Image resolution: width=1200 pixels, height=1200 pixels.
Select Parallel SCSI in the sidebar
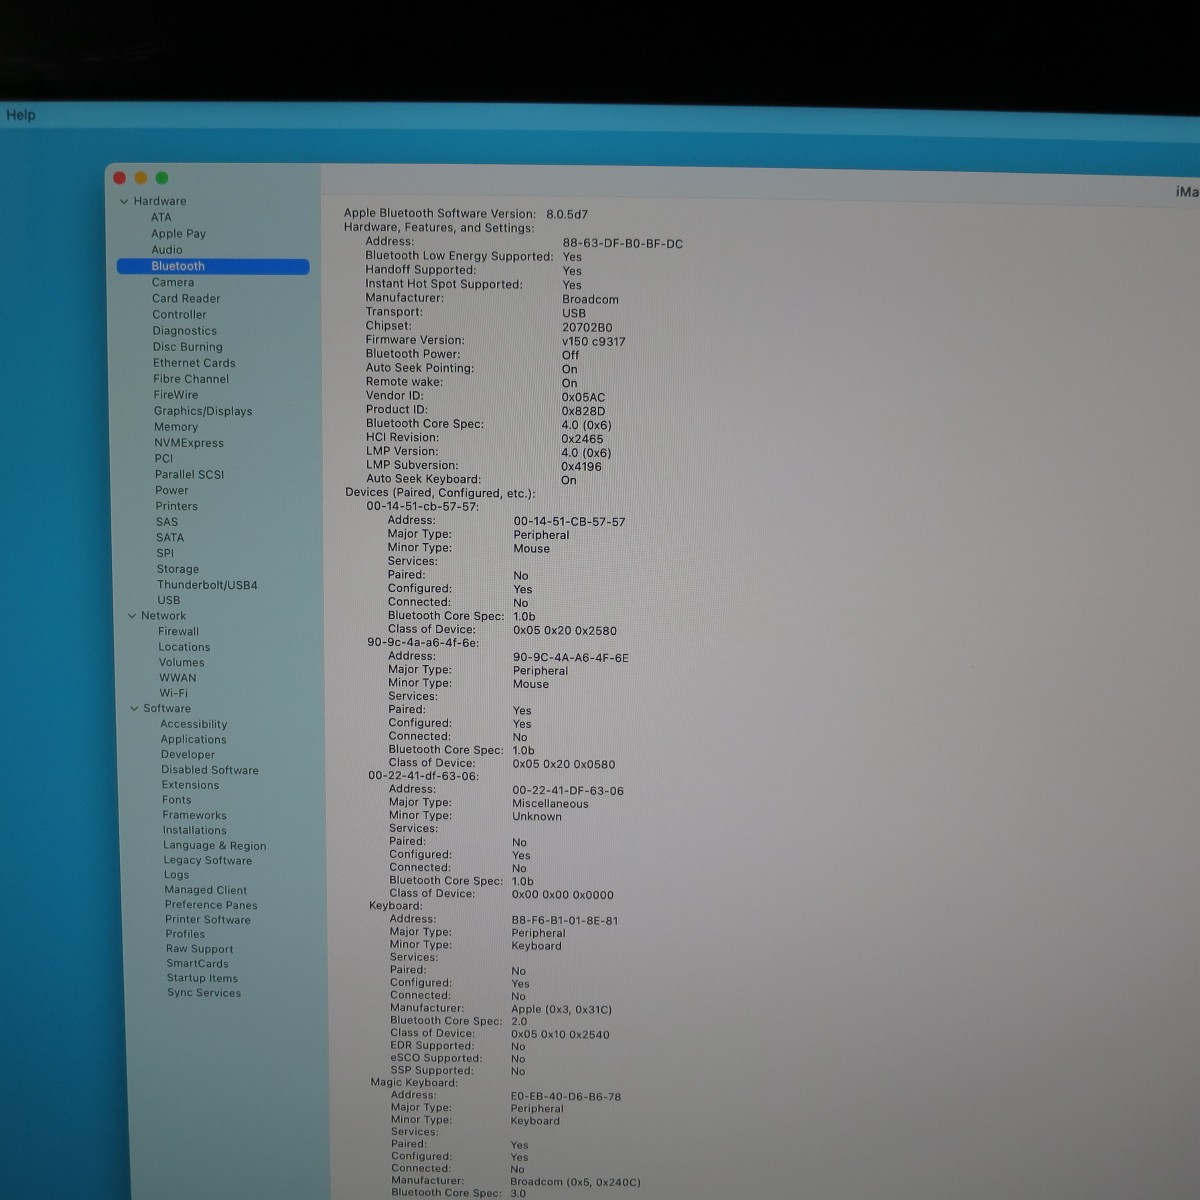(x=189, y=475)
